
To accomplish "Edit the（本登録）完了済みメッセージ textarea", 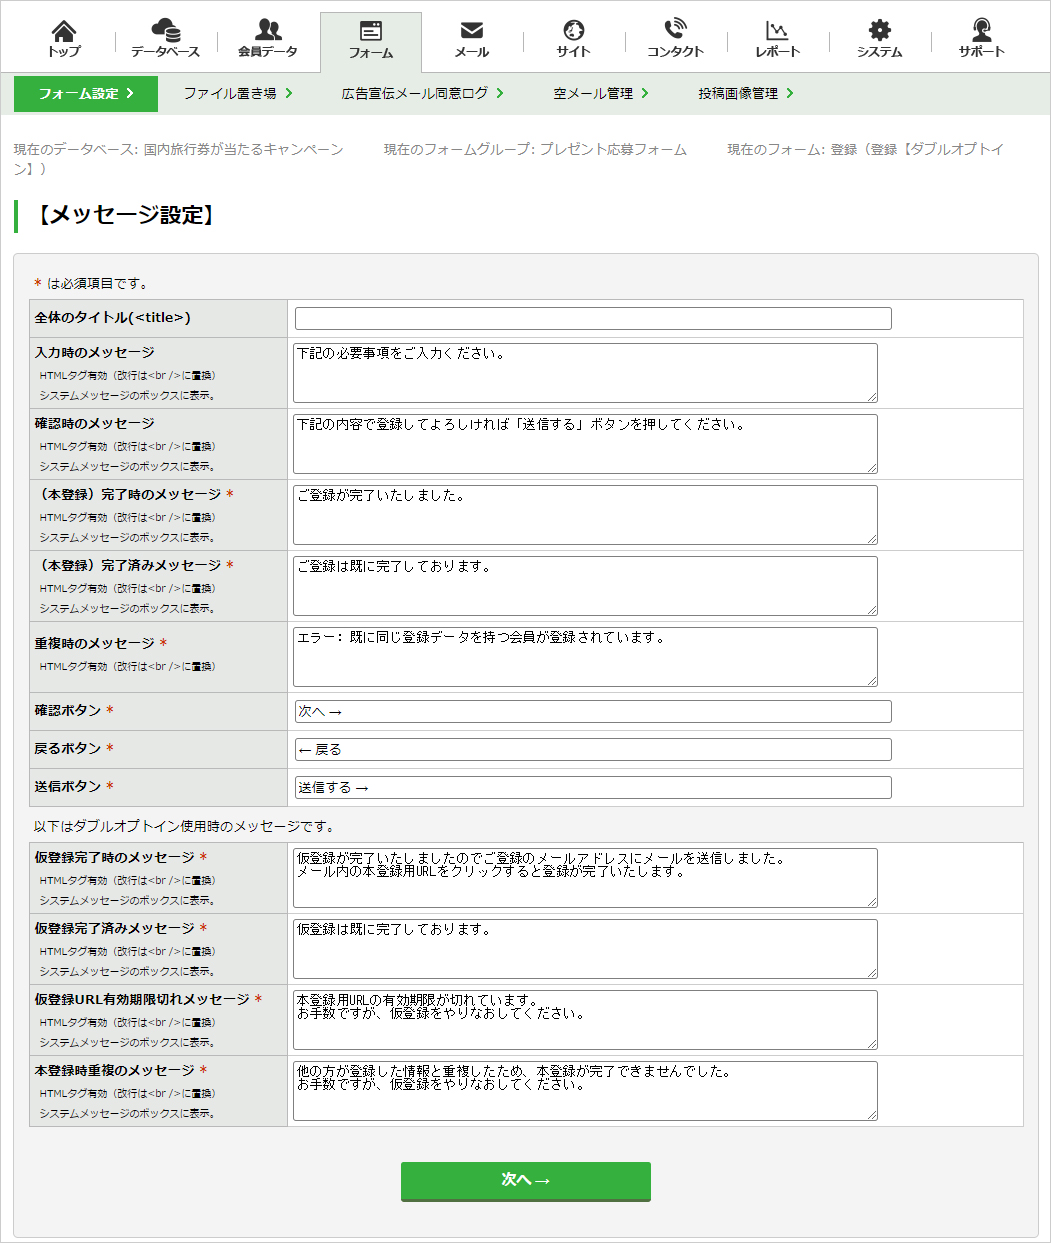I will [x=586, y=586].
